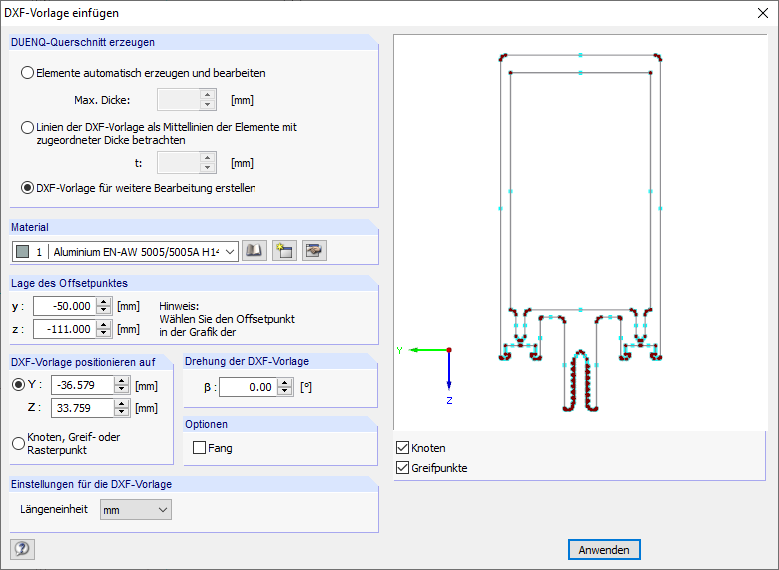Click the offset y value field
Image resolution: width=779 pixels, height=570 pixels.
64,306
